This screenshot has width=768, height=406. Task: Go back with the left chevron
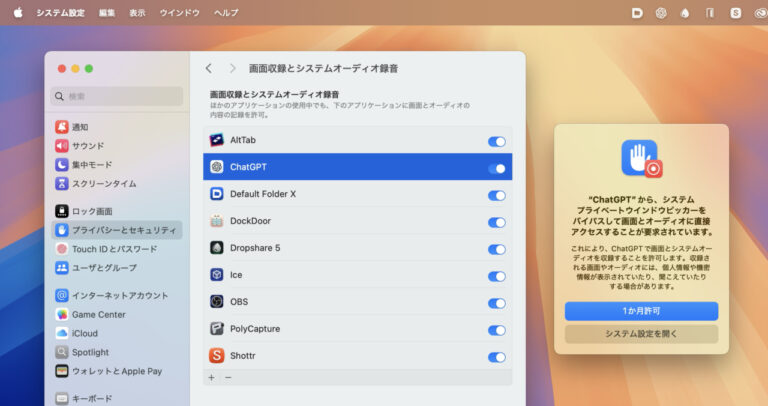(x=208, y=68)
